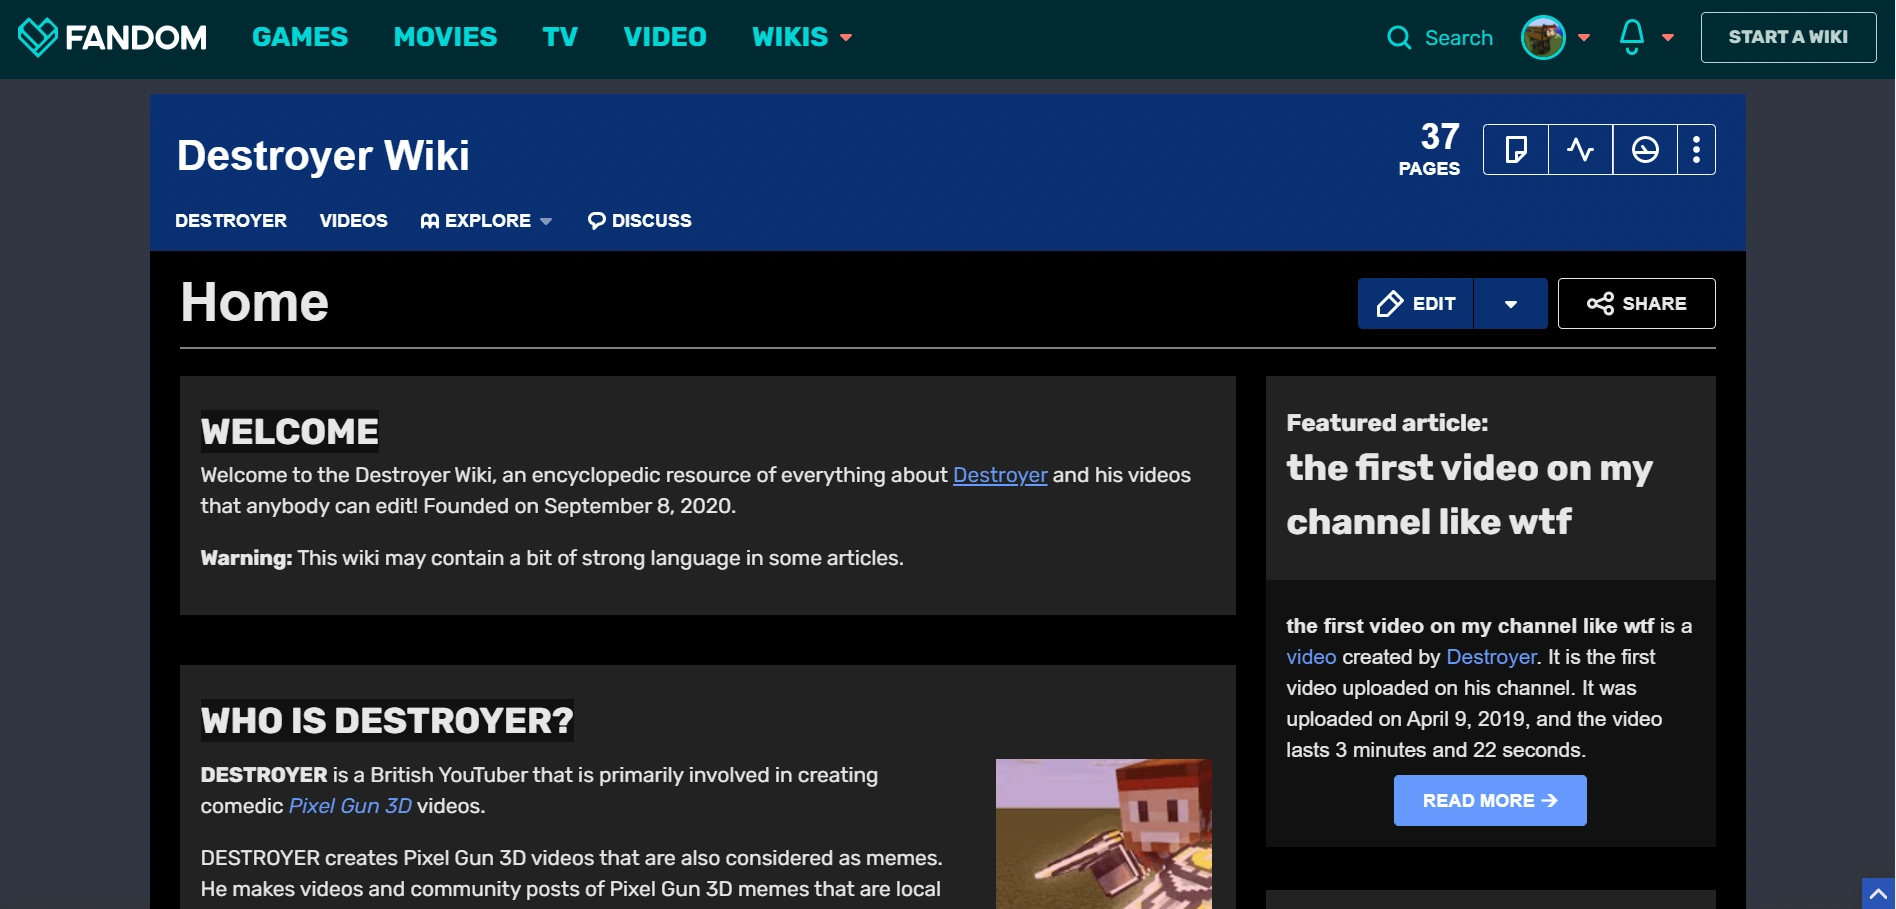Click the Featured article title text

pyautogui.click(x=1469, y=495)
